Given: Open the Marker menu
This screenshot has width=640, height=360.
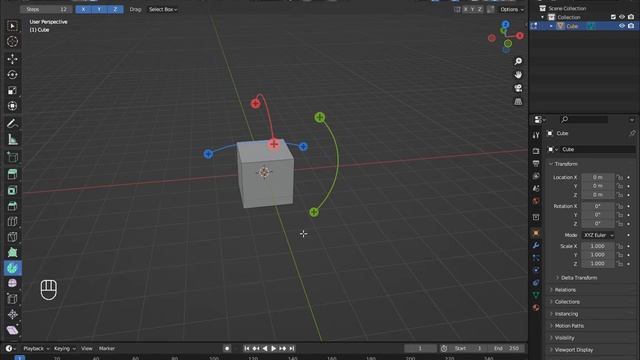Looking at the screenshot, I should coord(107,349).
